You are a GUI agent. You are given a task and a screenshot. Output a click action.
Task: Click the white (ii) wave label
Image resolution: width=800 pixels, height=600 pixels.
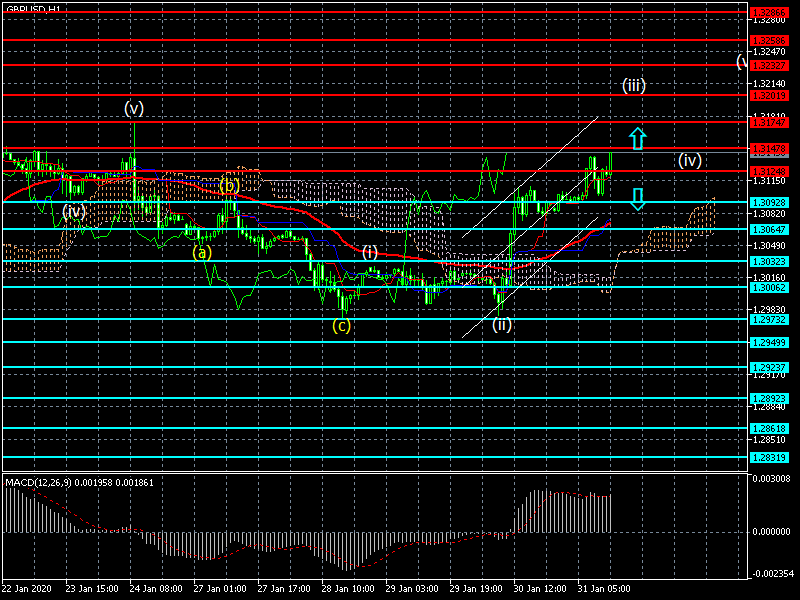pos(502,324)
